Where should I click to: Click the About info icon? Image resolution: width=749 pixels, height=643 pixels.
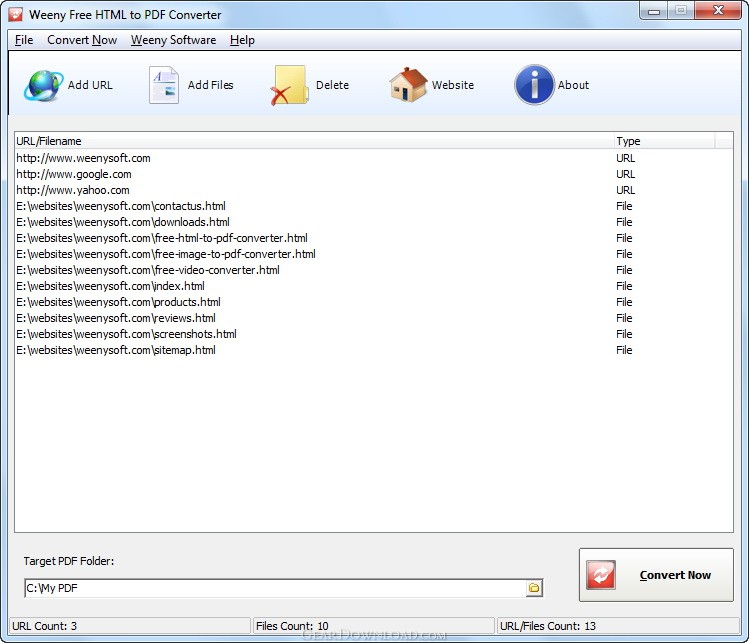(534, 85)
